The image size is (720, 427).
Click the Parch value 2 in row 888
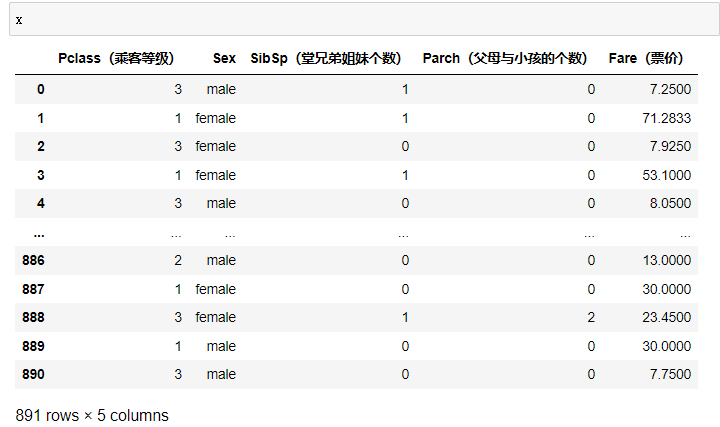pos(591,317)
